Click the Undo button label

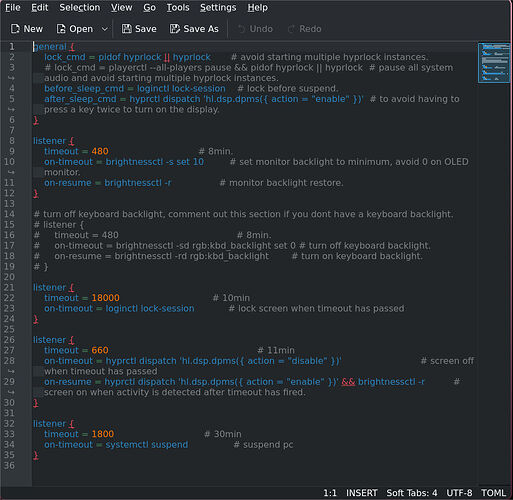pyautogui.click(x=261, y=29)
